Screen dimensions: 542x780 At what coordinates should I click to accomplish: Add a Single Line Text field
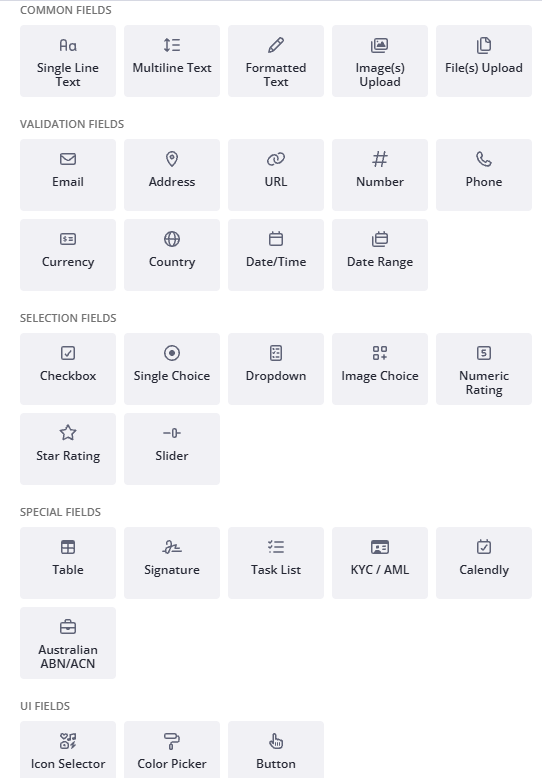[68, 61]
